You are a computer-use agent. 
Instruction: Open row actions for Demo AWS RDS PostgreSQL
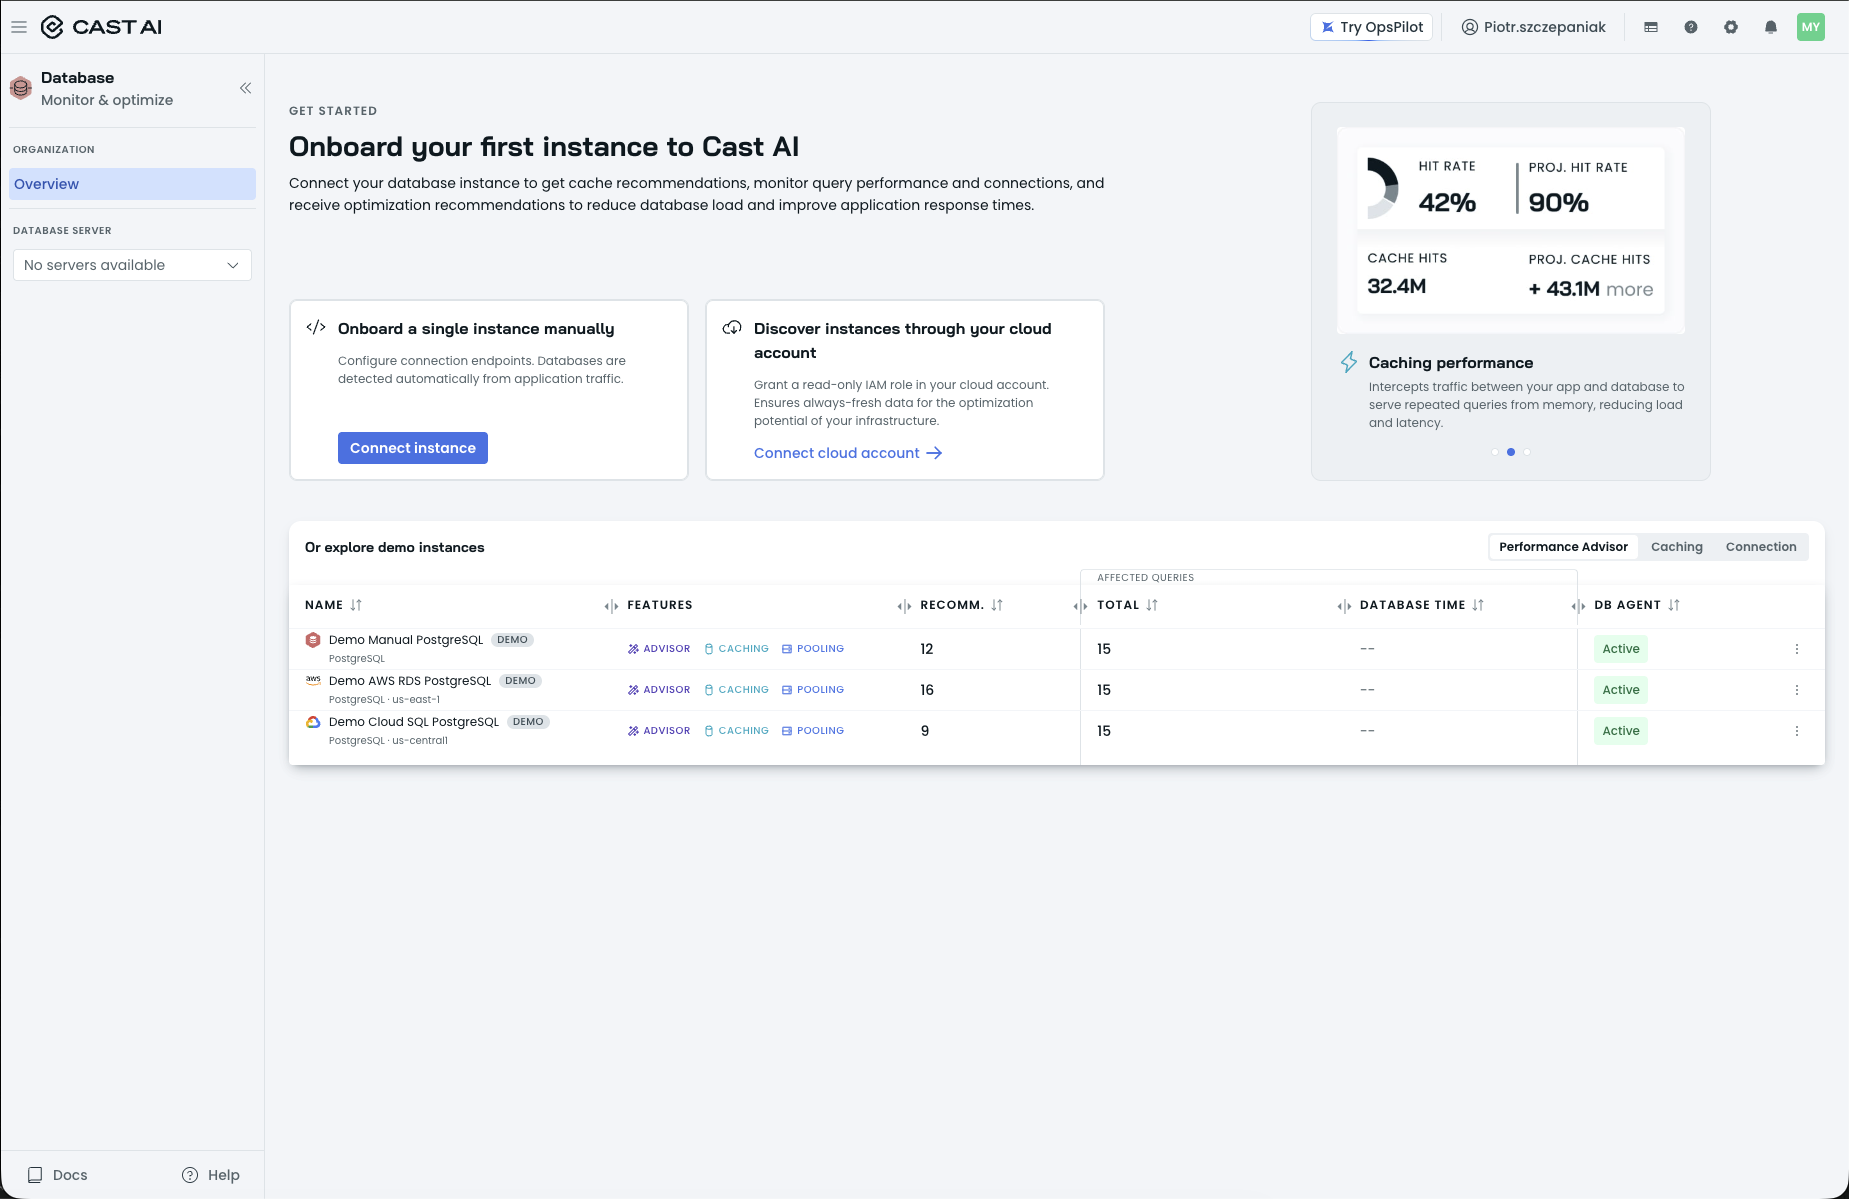coord(1797,690)
